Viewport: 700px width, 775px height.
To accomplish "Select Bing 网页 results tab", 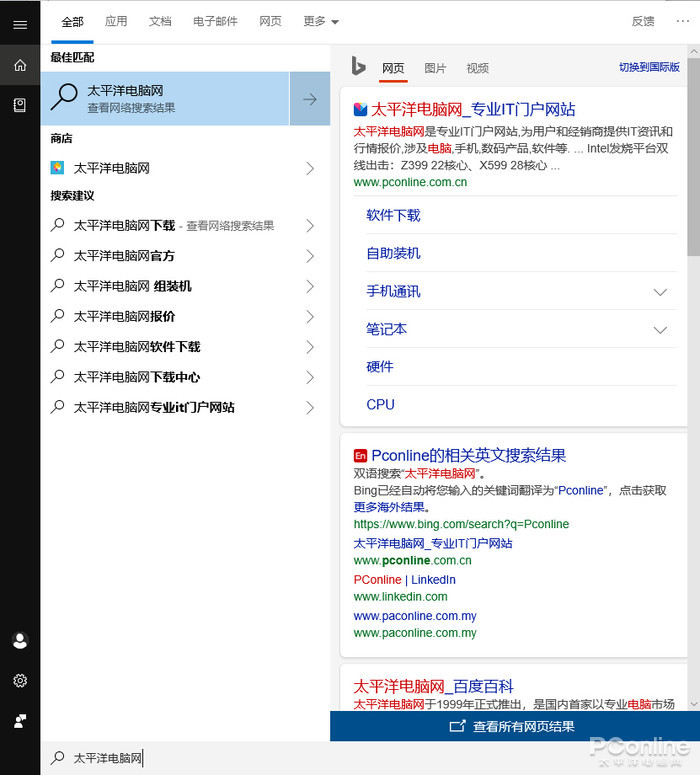I will tap(393, 68).
